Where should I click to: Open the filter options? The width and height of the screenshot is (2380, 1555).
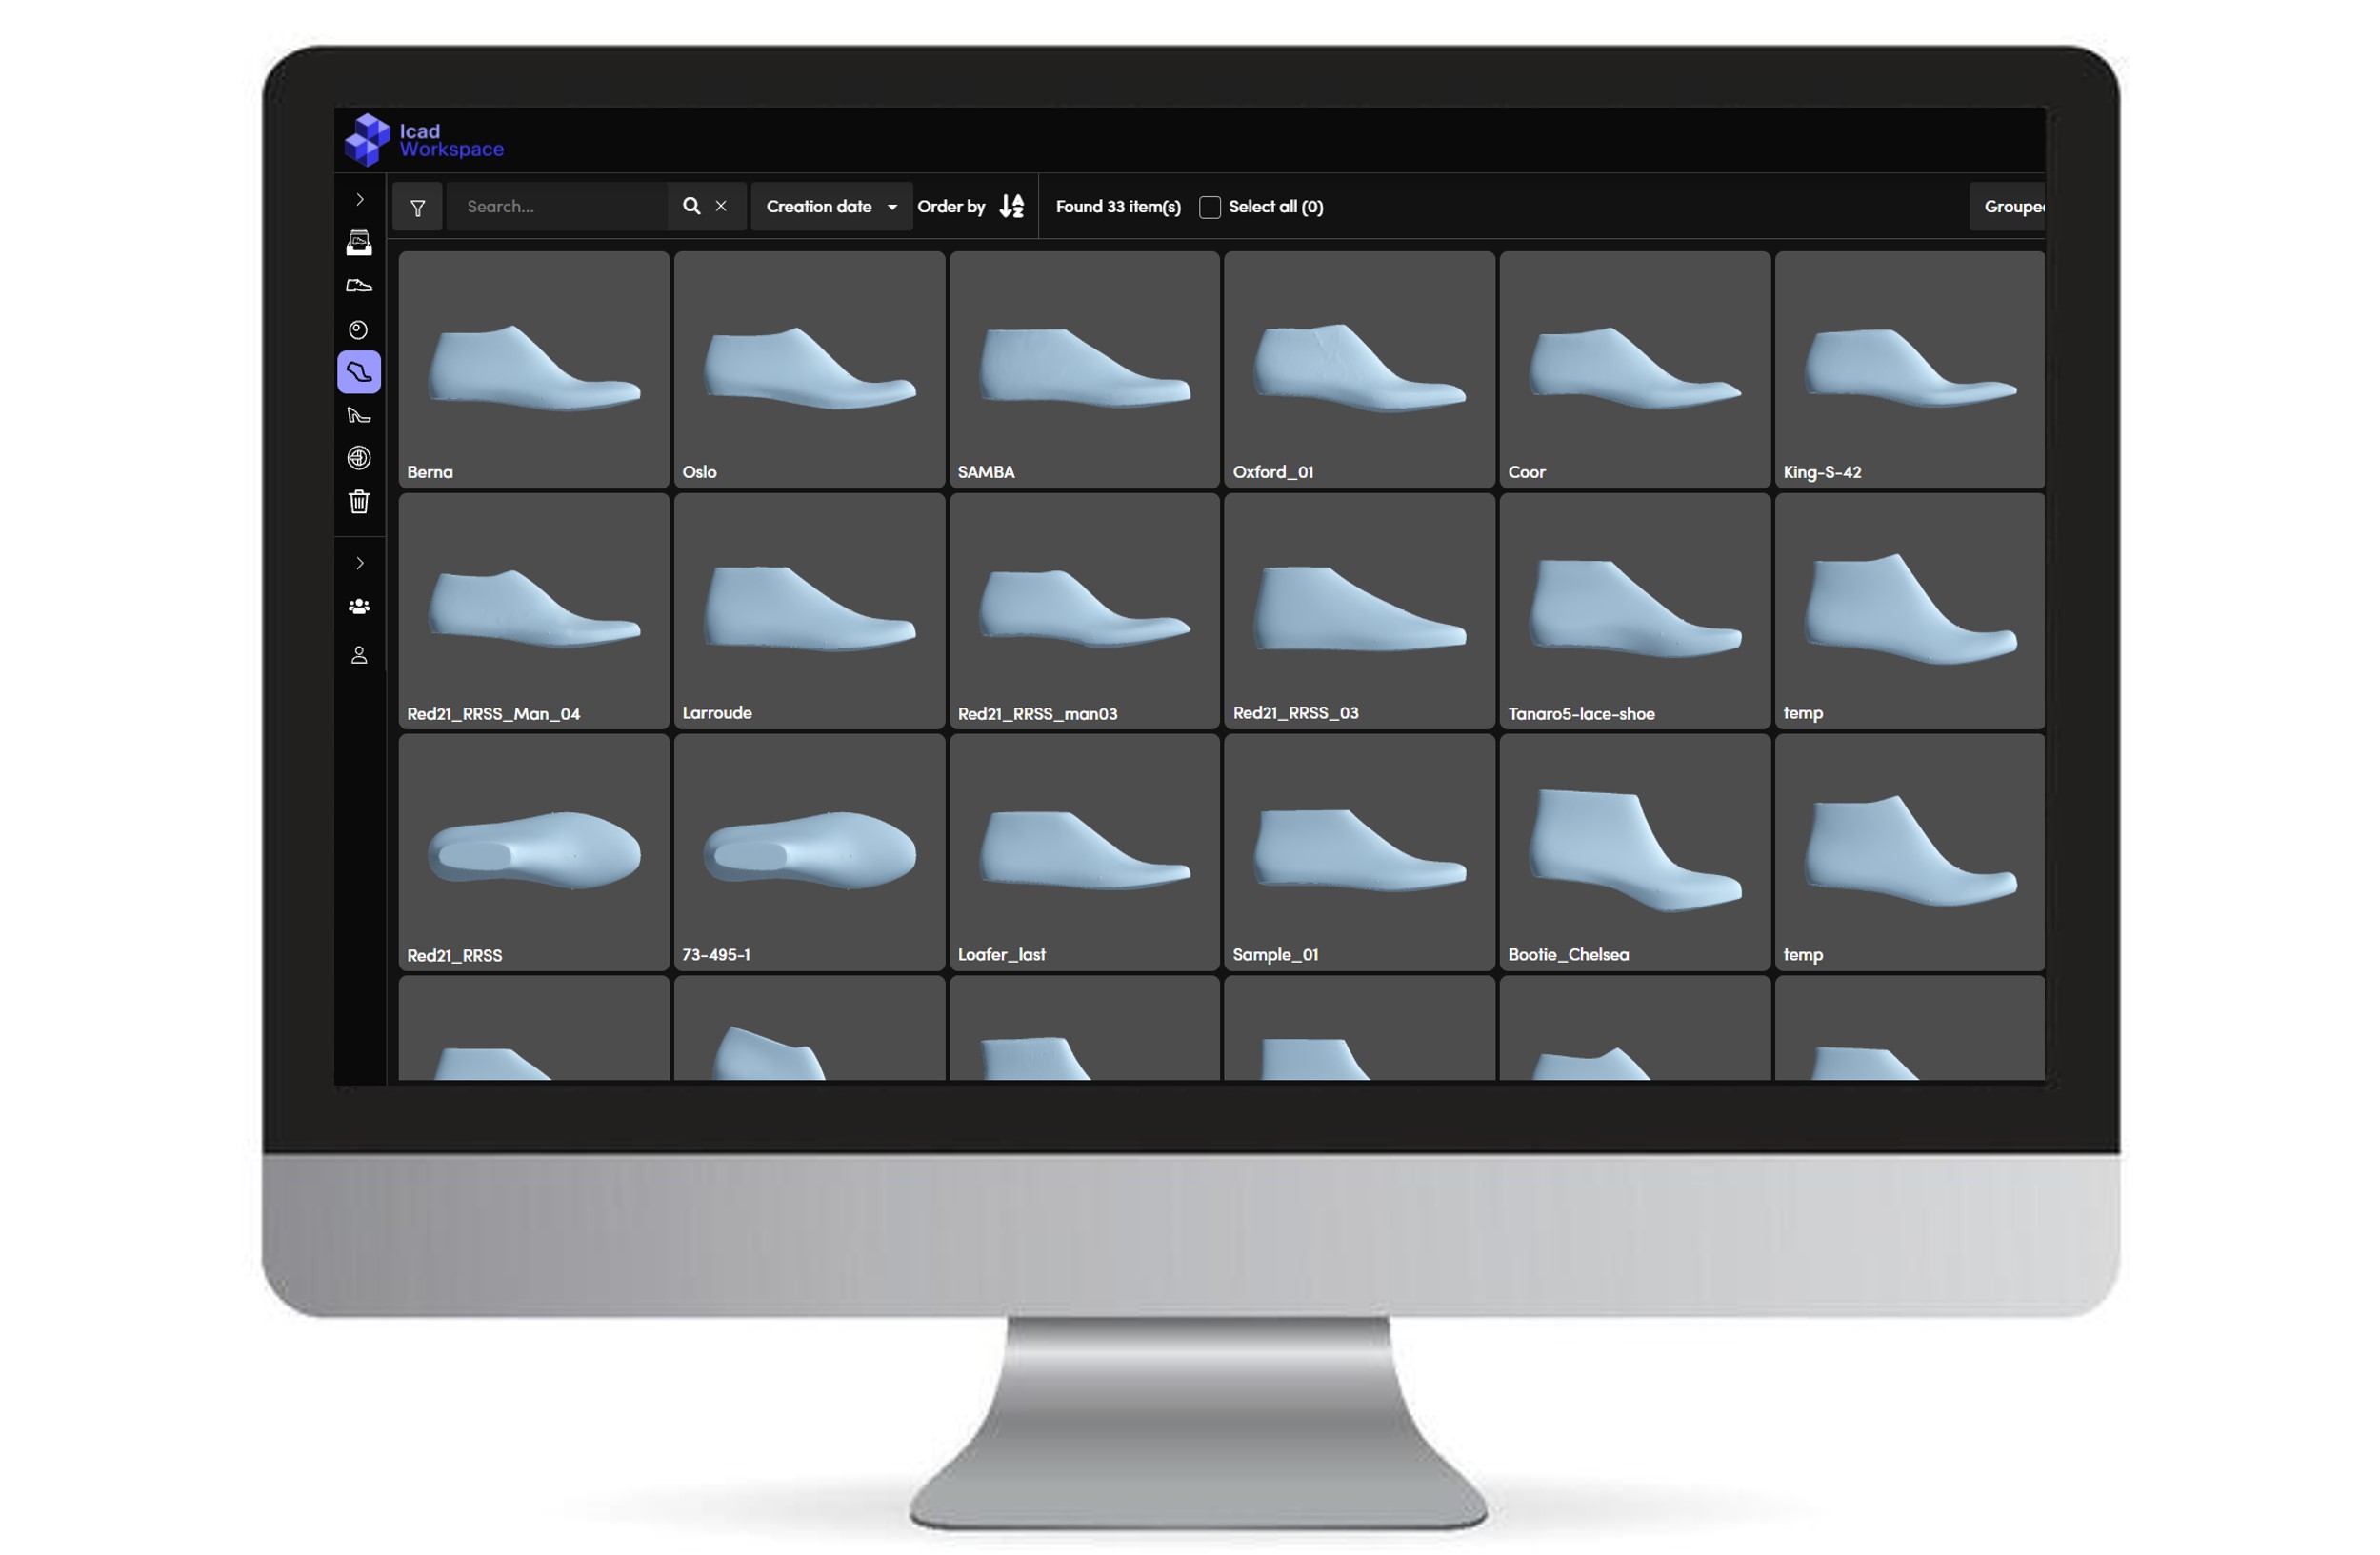click(x=417, y=207)
